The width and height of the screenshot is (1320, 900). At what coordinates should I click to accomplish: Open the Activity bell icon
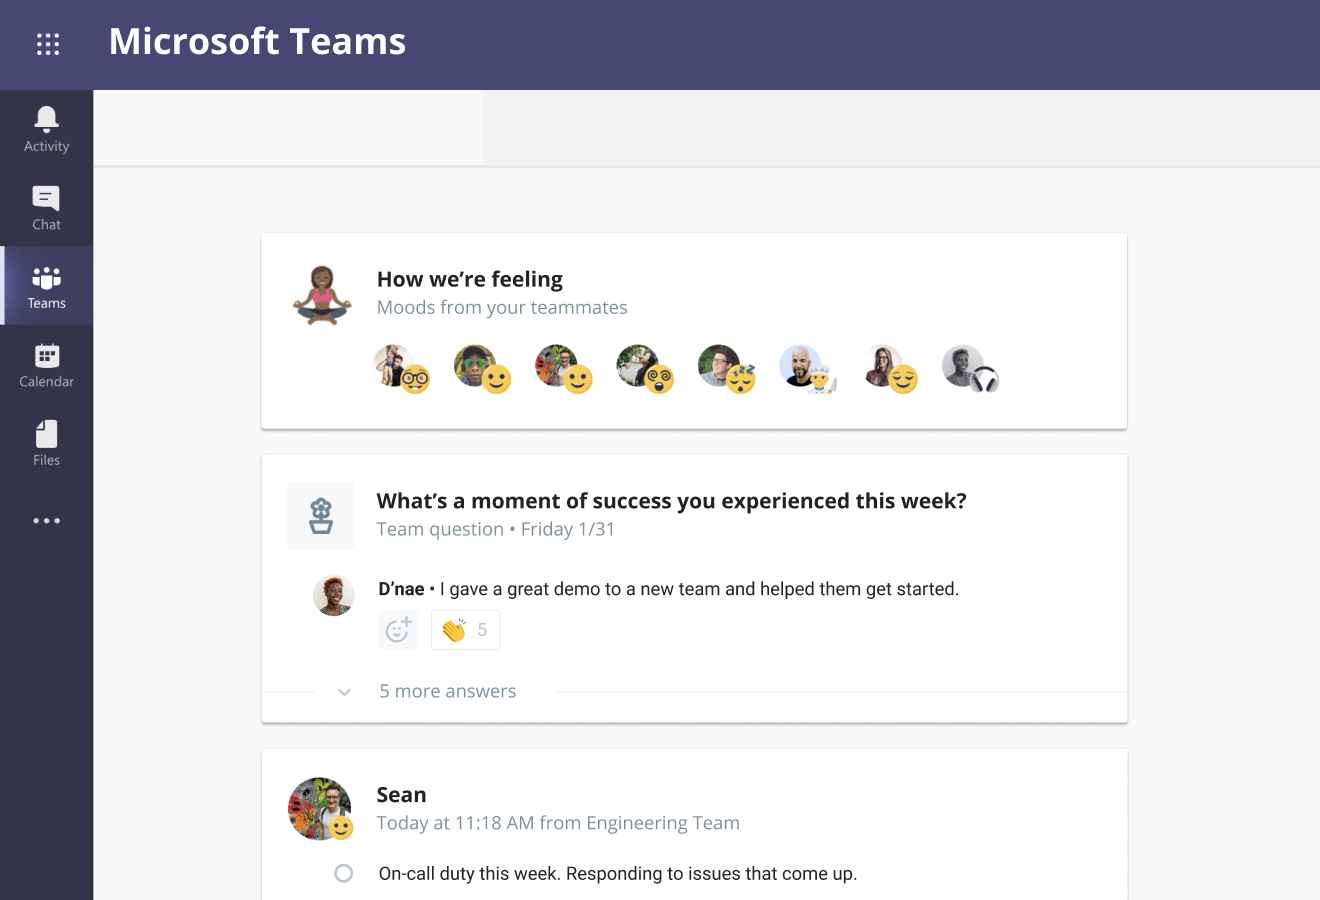click(x=46, y=130)
